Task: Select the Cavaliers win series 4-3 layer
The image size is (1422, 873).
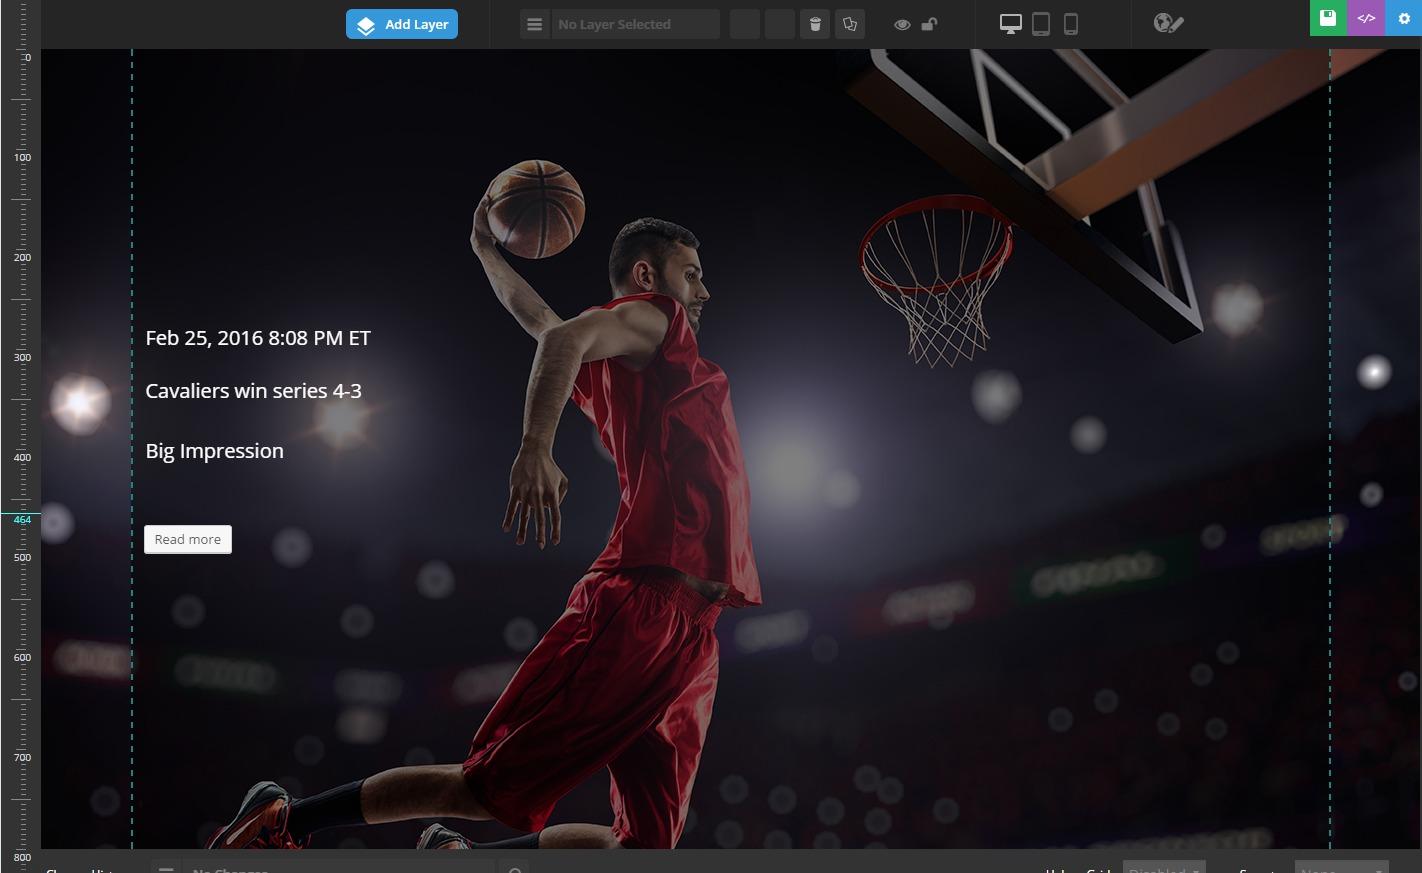Action: (x=253, y=391)
